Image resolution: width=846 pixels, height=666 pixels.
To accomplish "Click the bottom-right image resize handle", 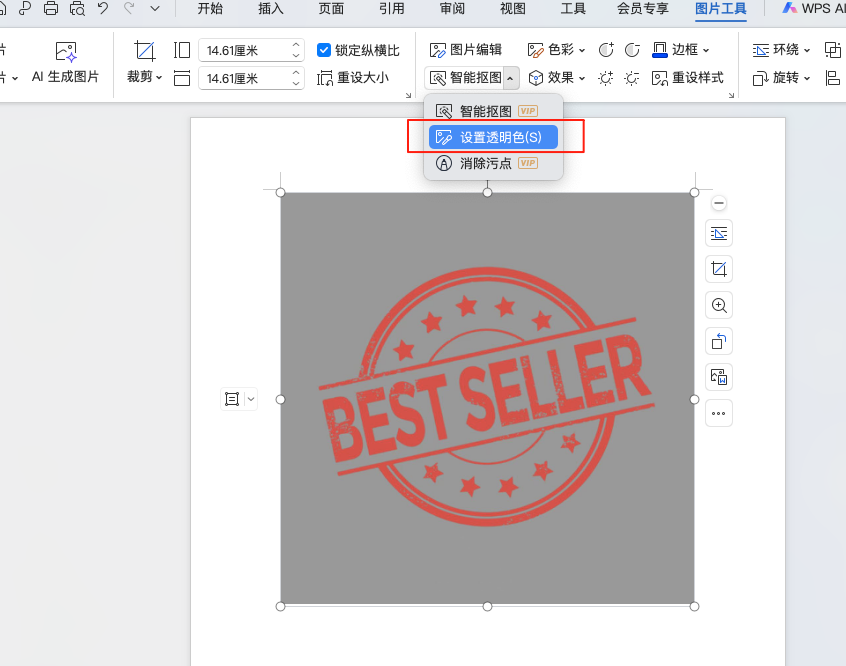I will click(x=694, y=606).
